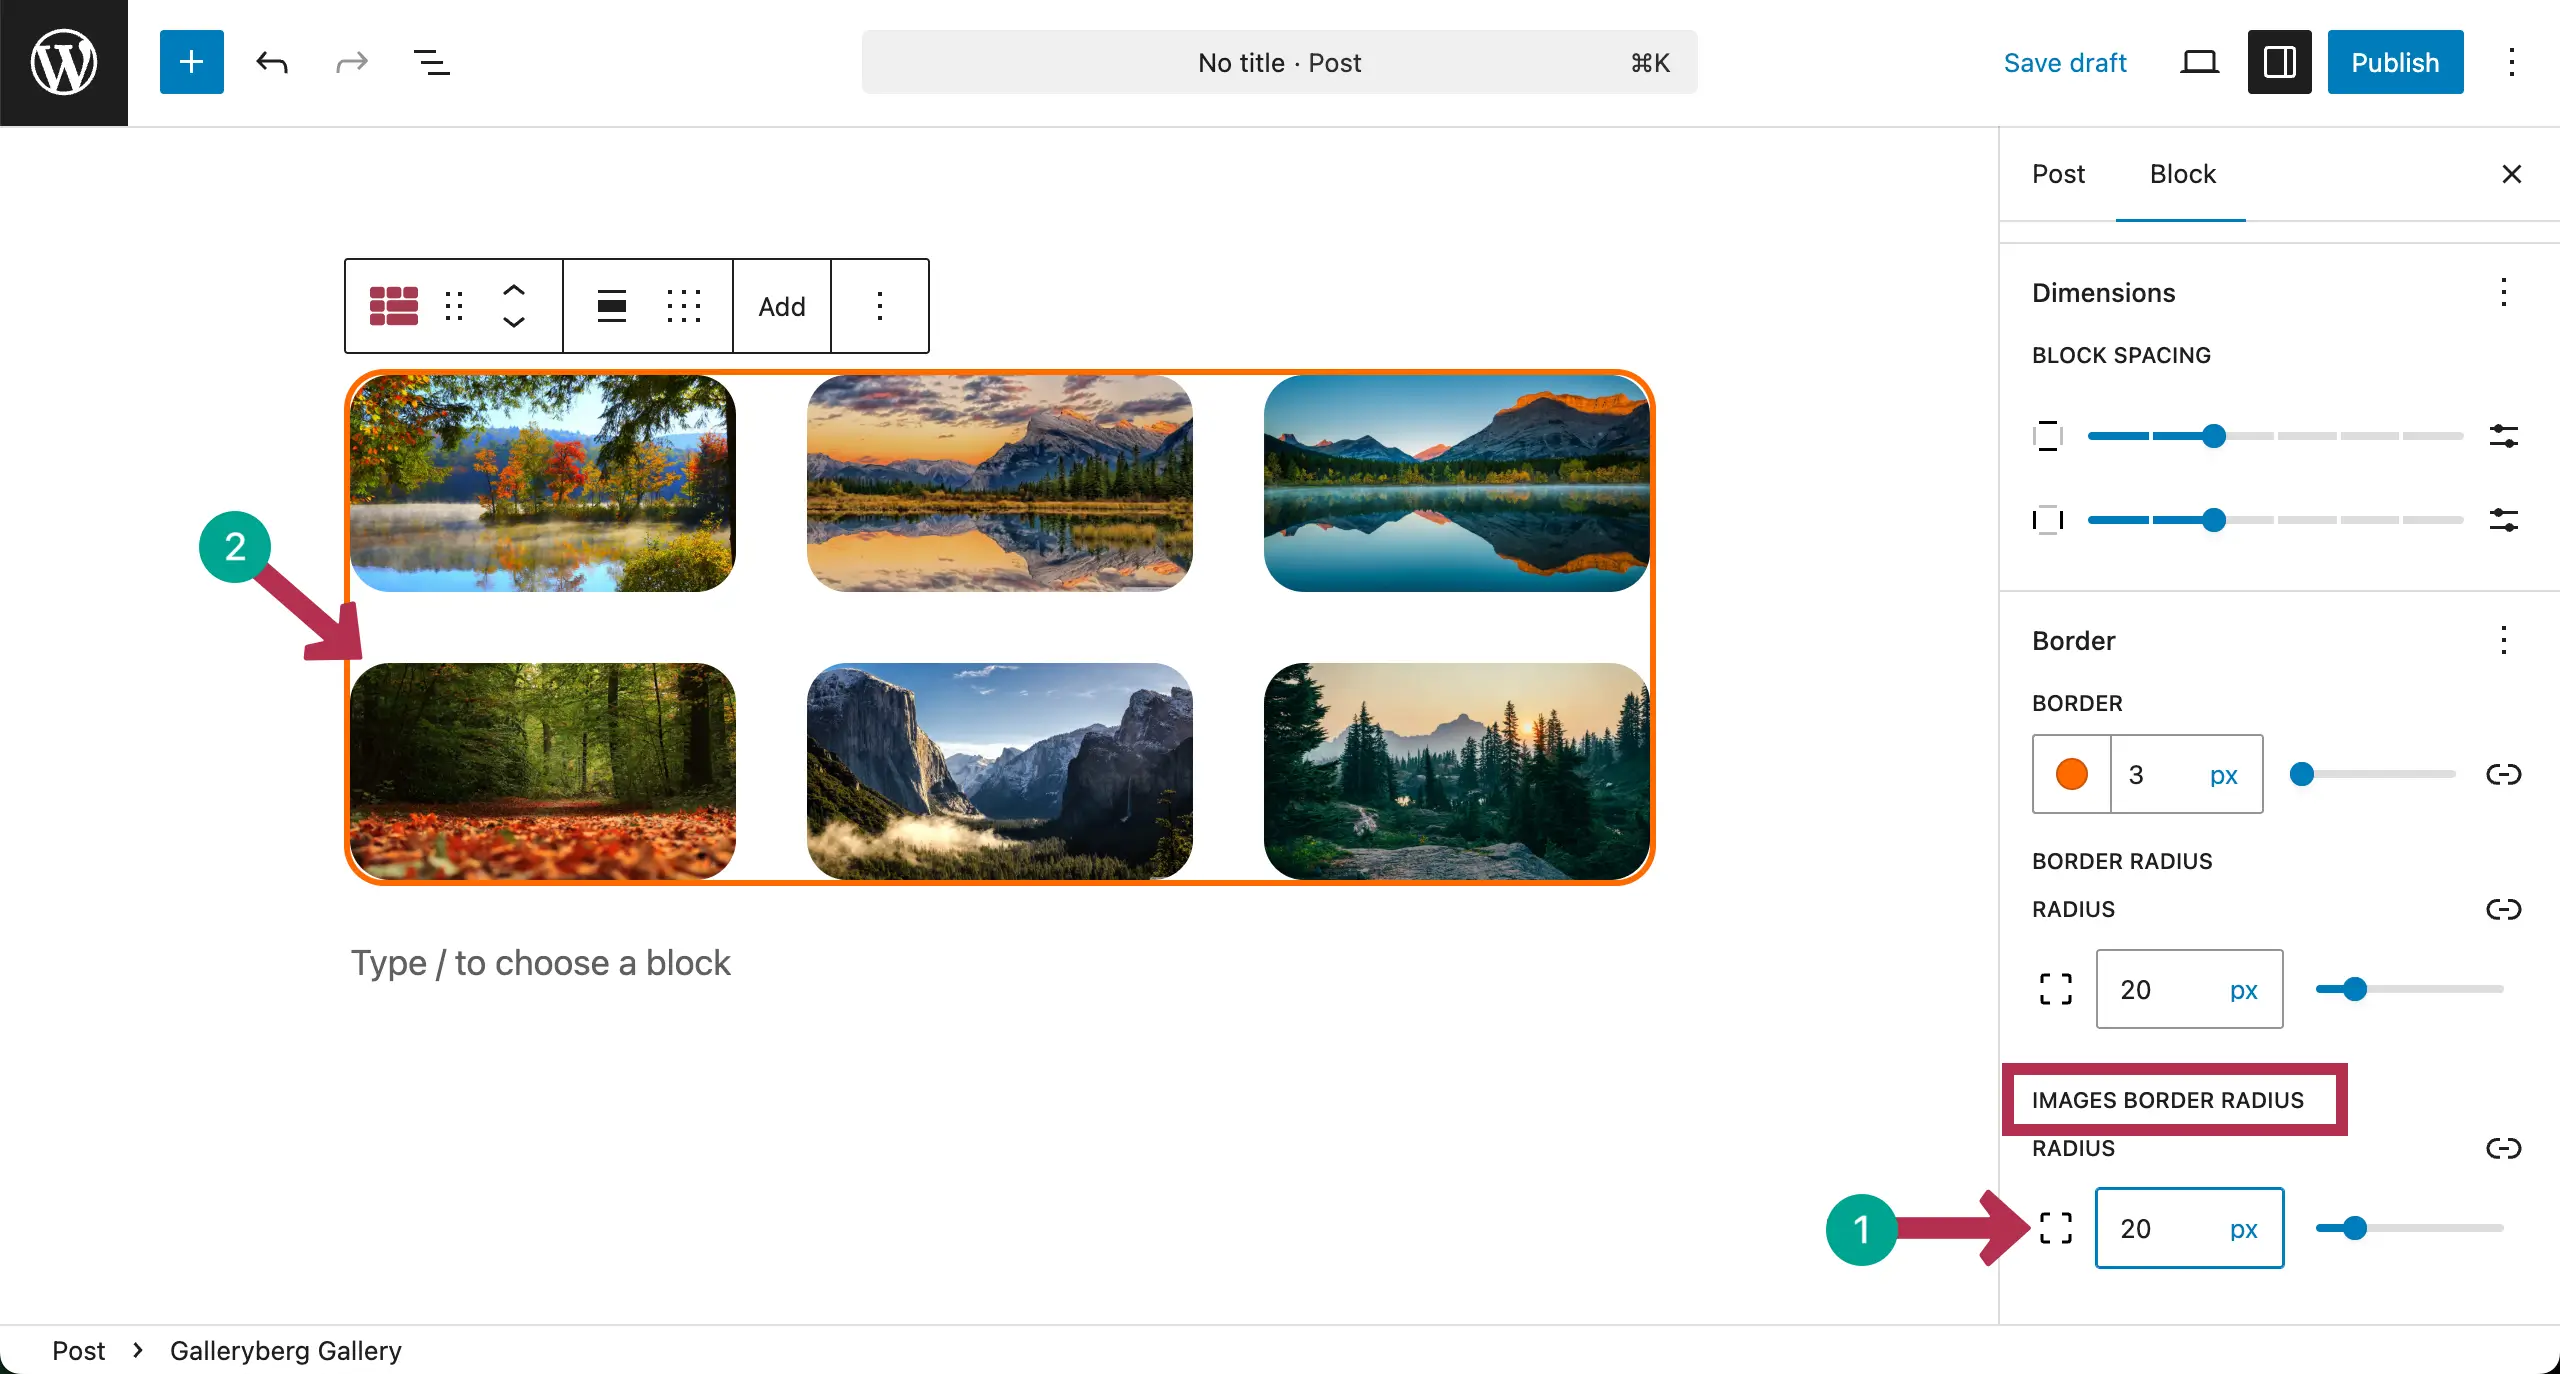The height and width of the screenshot is (1374, 2560).
Task: Undo the last change
Action: coord(271,62)
